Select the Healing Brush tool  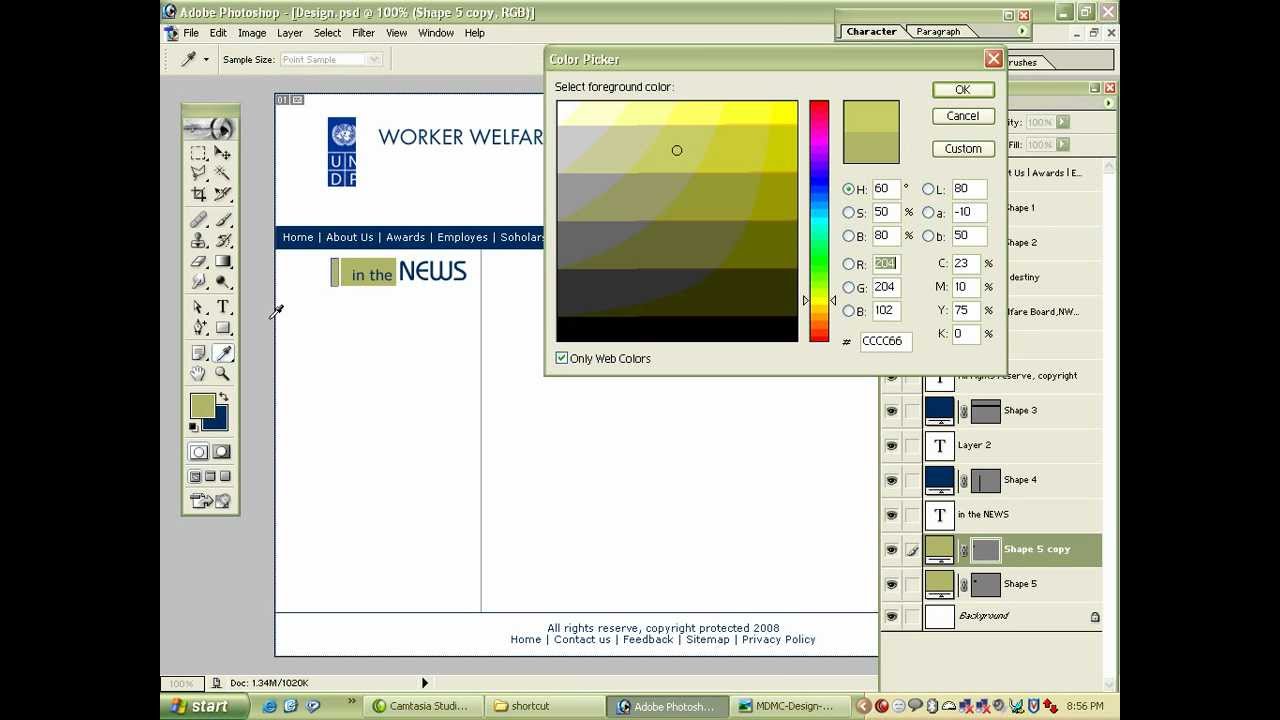(x=198, y=220)
